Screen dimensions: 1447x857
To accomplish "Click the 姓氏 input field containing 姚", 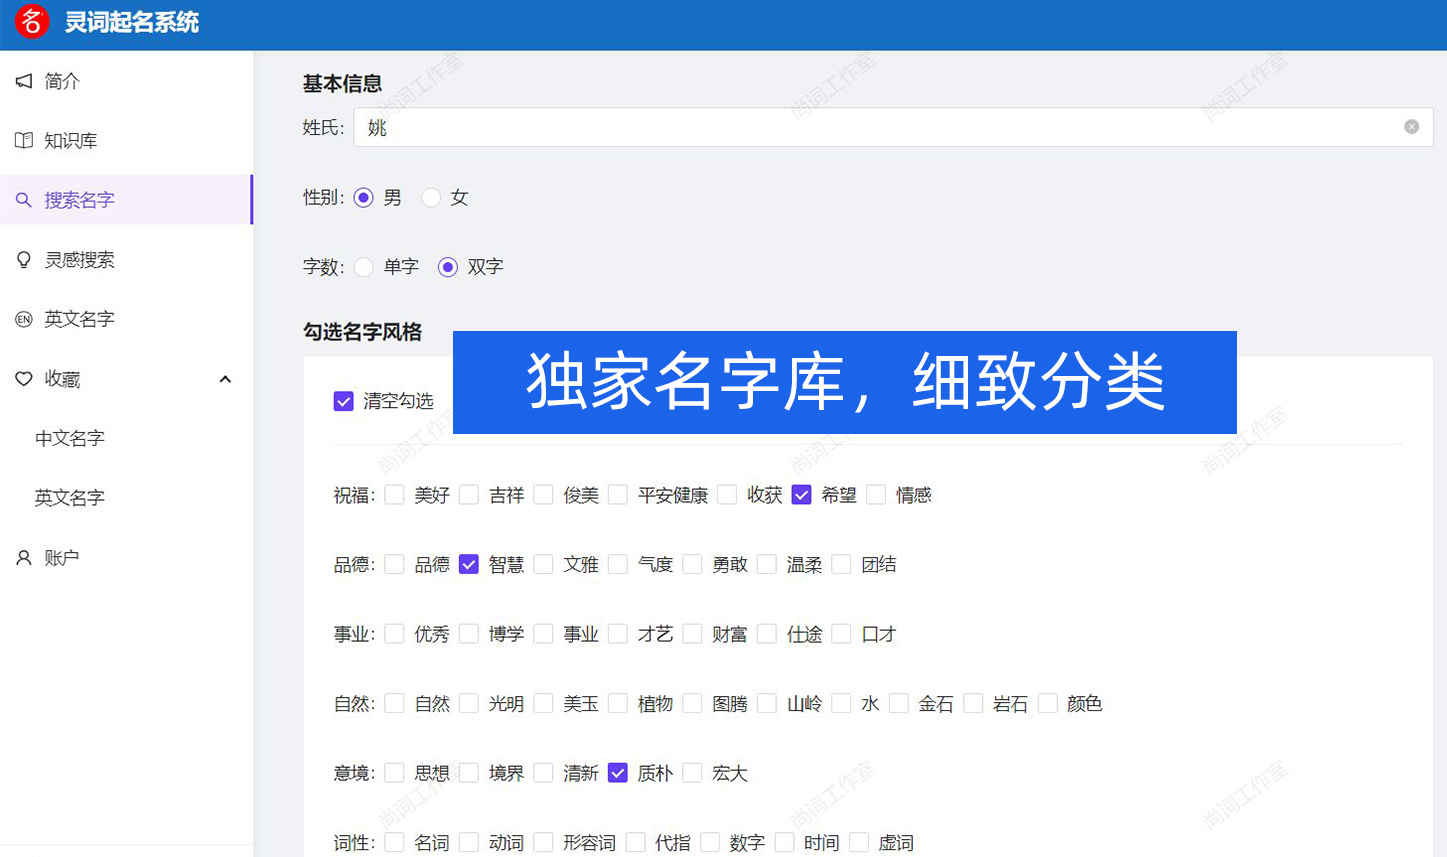I will click(x=893, y=127).
